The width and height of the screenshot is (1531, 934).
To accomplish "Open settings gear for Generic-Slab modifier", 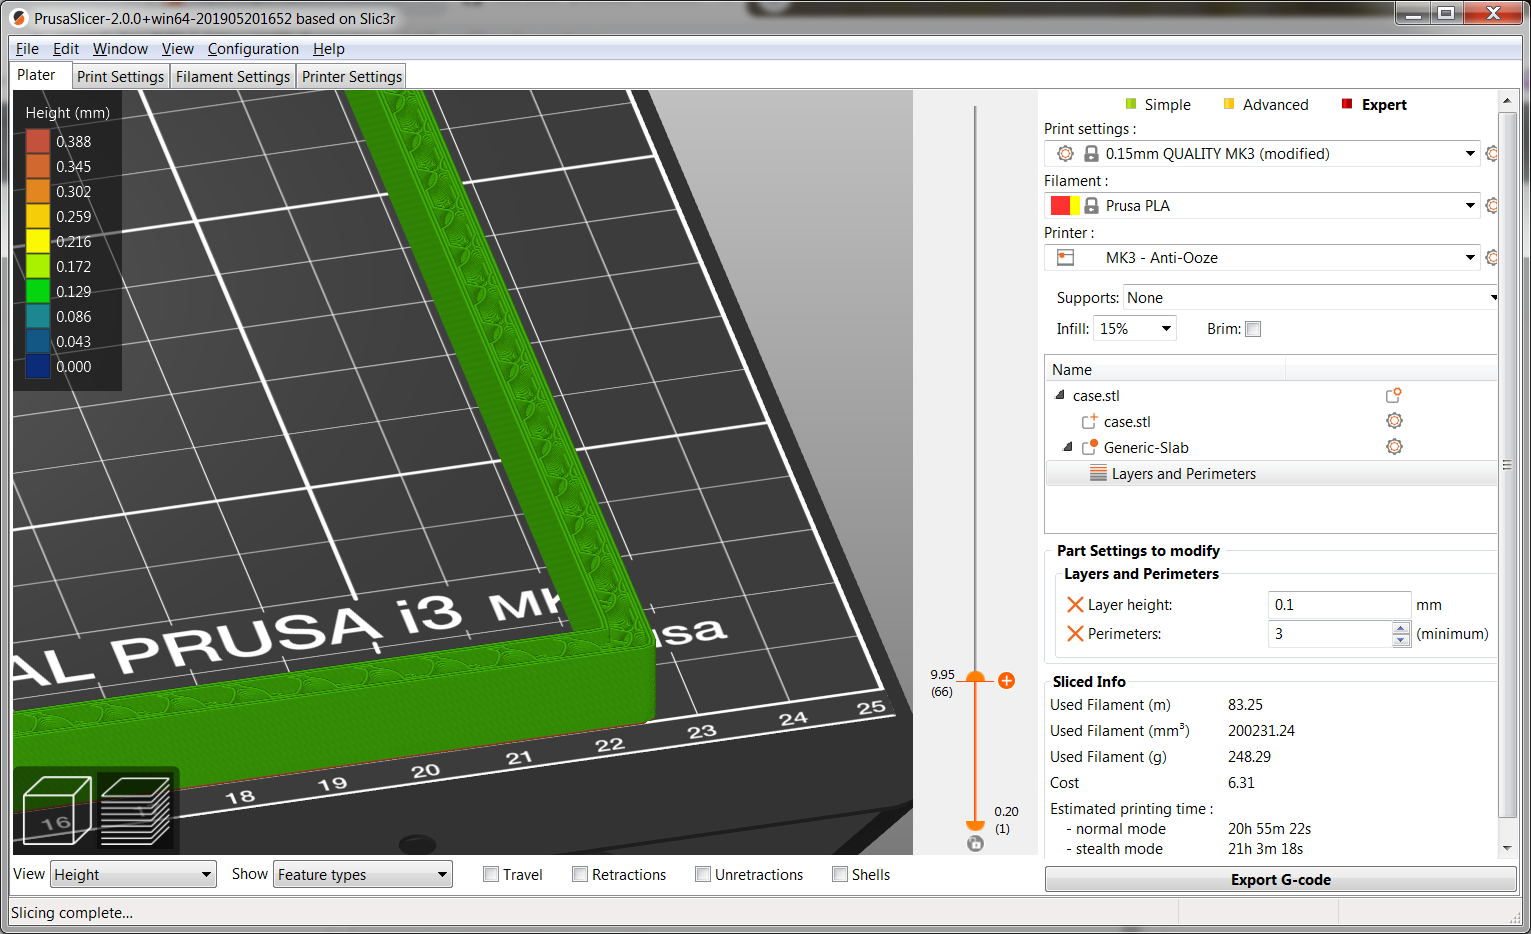I will pos(1394,446).
